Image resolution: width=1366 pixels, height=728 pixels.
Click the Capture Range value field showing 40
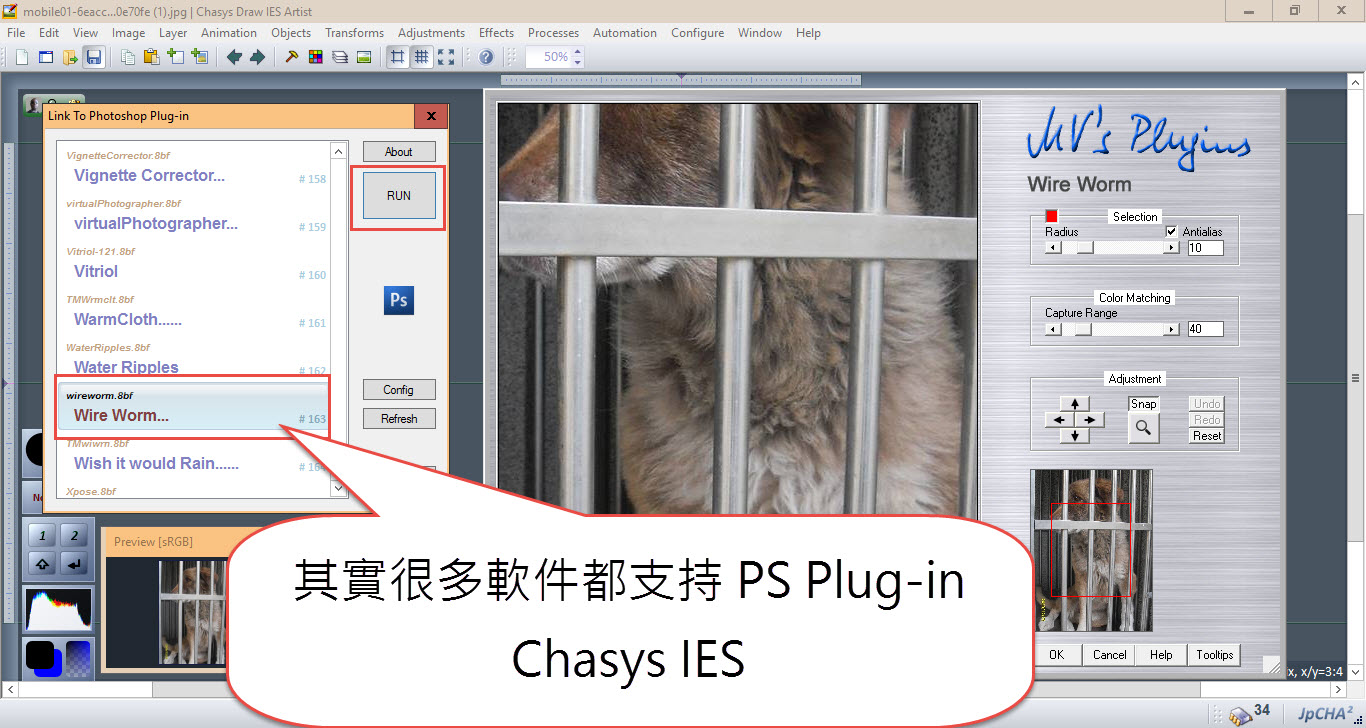point(1205,329)
